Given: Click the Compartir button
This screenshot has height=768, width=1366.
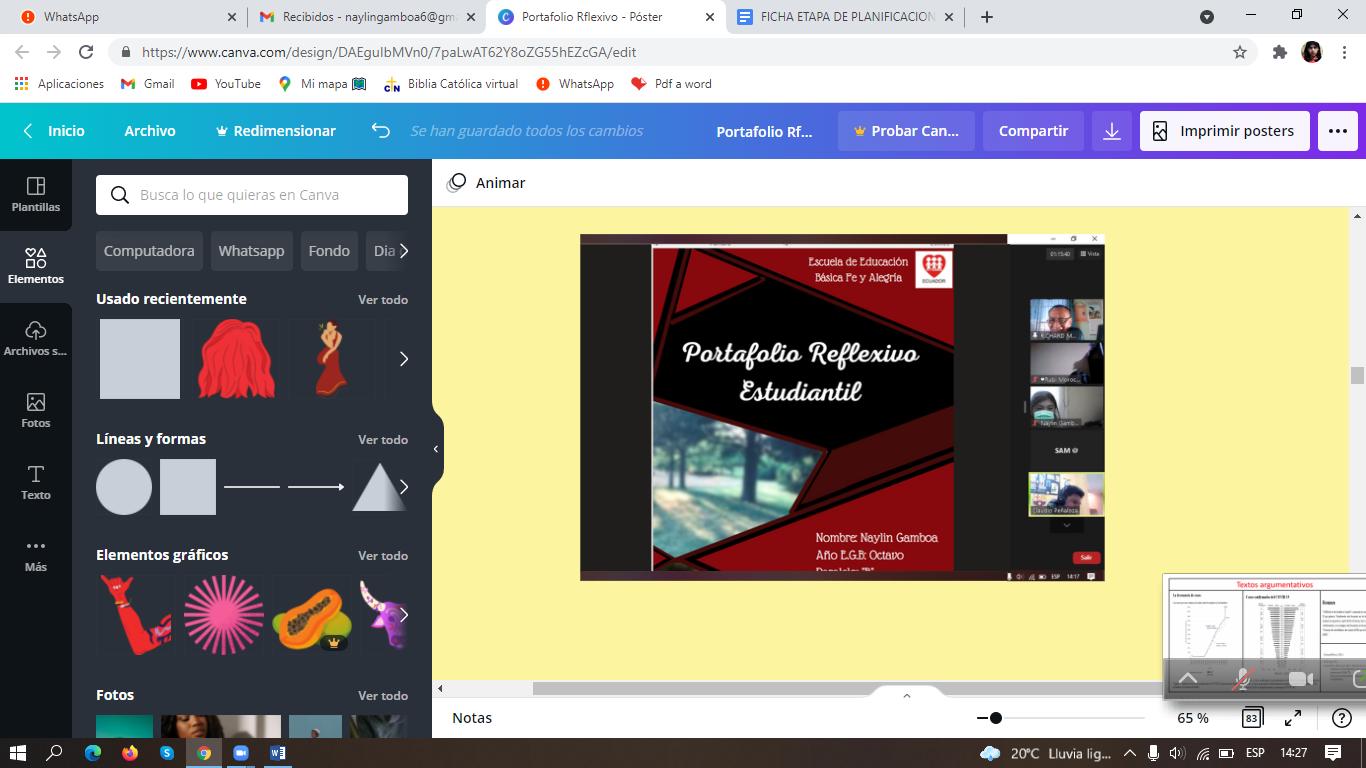Looking at the screenshot, I should tap(1033, 131).
